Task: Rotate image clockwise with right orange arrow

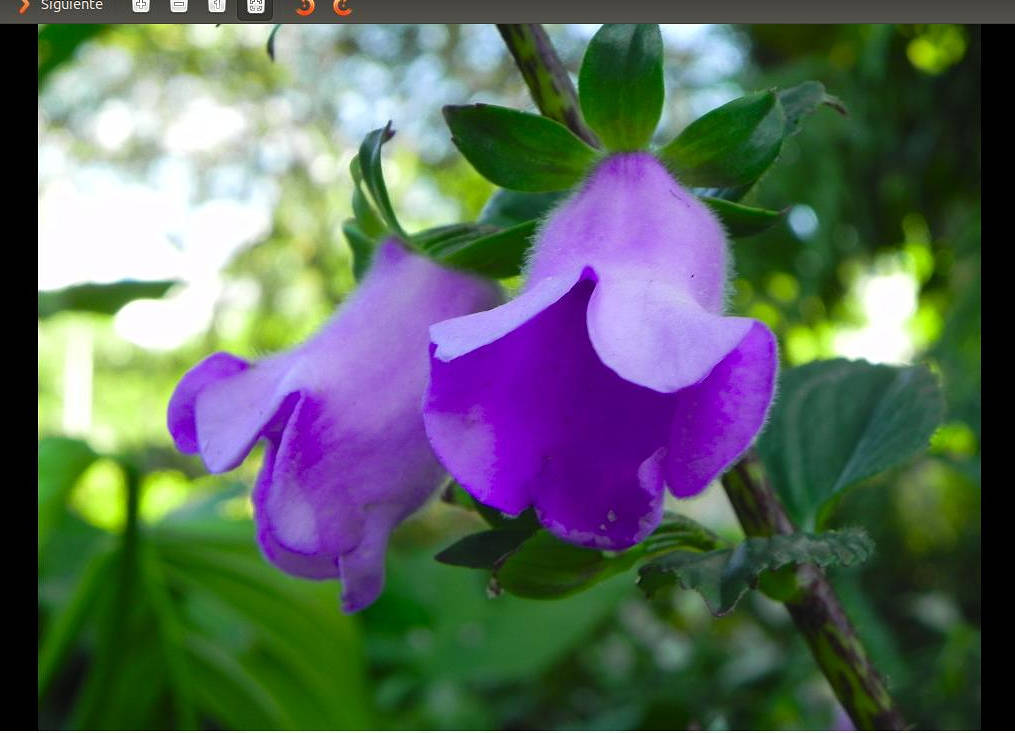Action: coord(342,6)
